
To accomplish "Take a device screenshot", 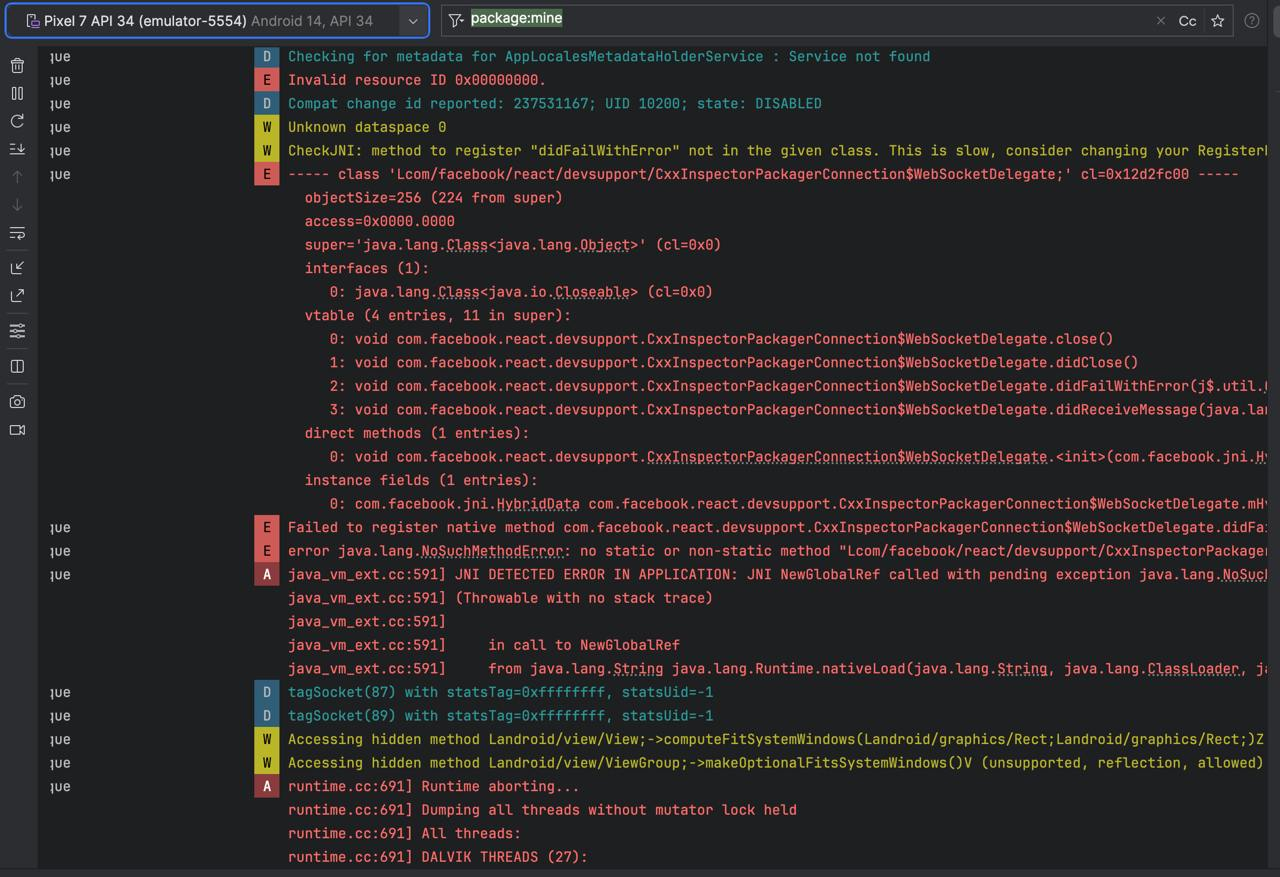I will (17, 402).
